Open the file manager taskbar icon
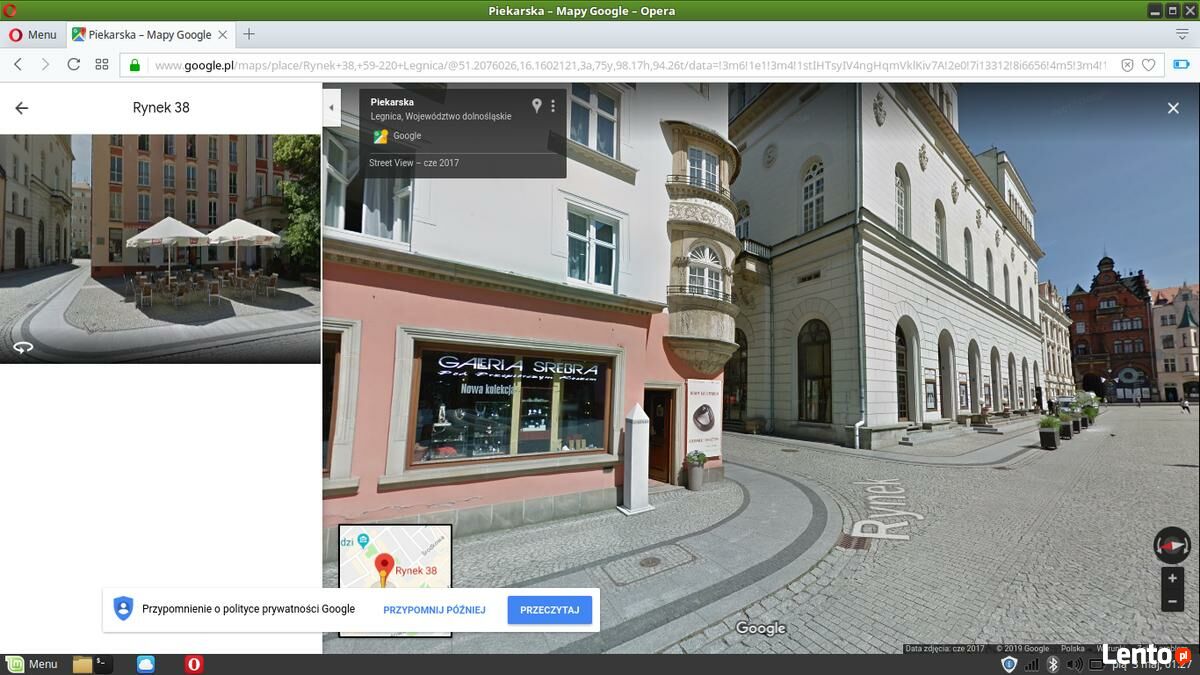 pyautogui.click(x=82, y=664)
